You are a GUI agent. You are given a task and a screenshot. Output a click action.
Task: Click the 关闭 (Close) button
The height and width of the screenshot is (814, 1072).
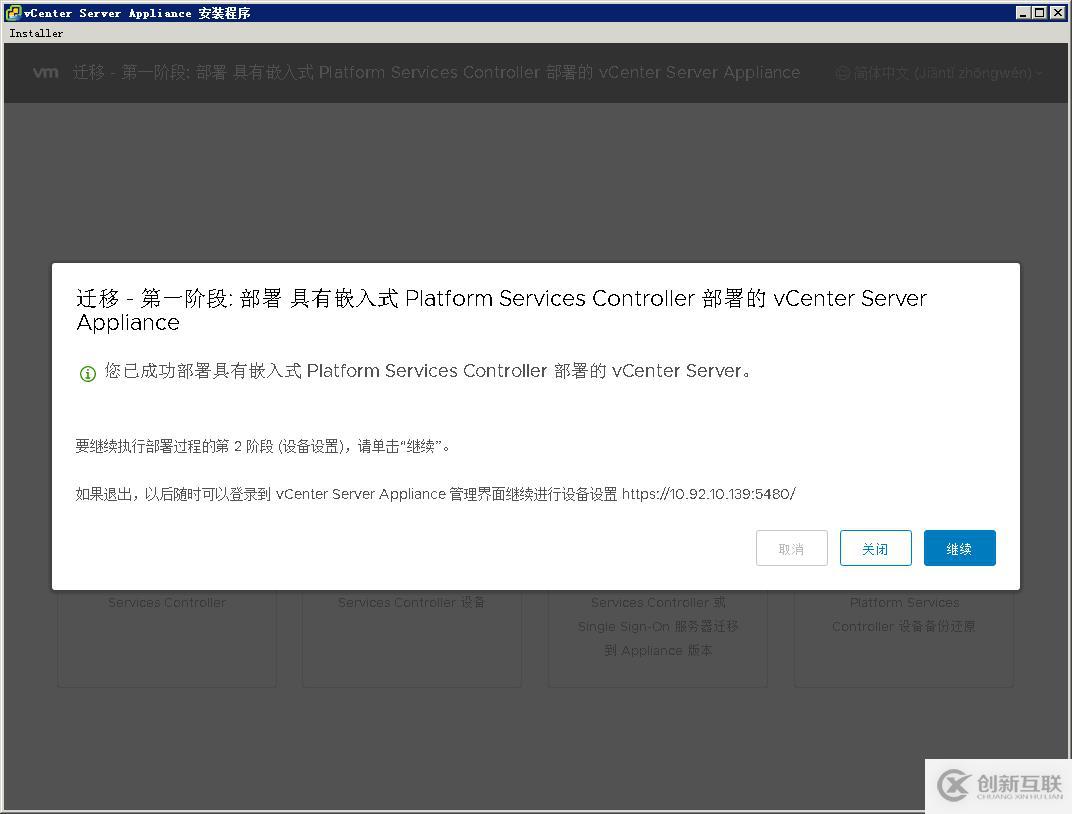[x=875, y=548]
